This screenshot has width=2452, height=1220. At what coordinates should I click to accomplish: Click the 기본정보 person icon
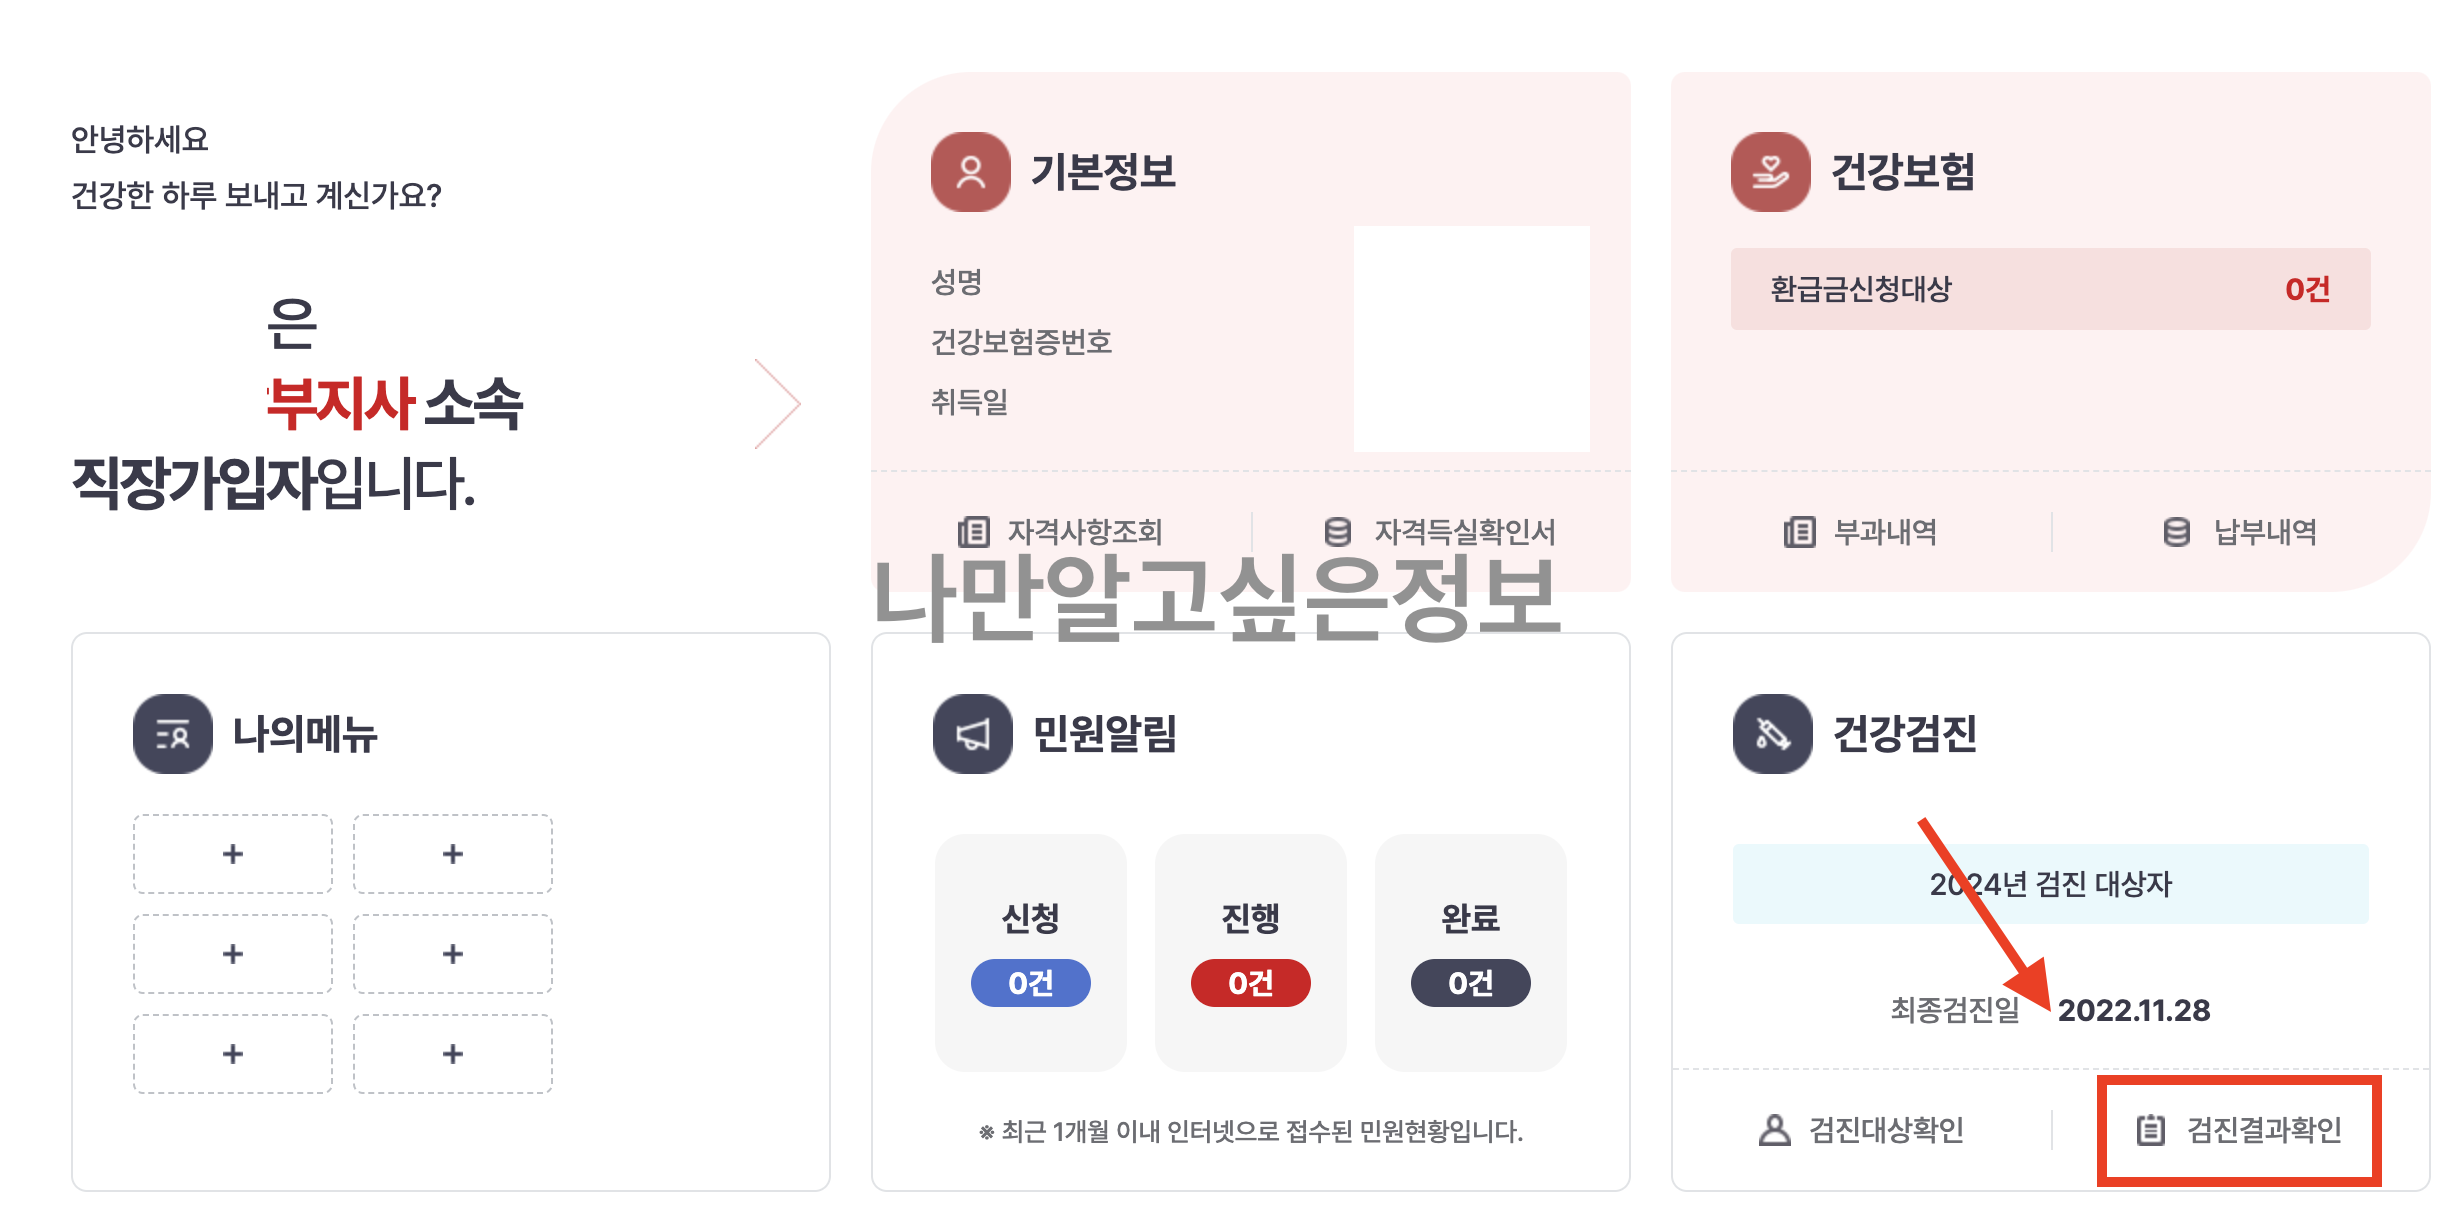click(x=968, y=171)
